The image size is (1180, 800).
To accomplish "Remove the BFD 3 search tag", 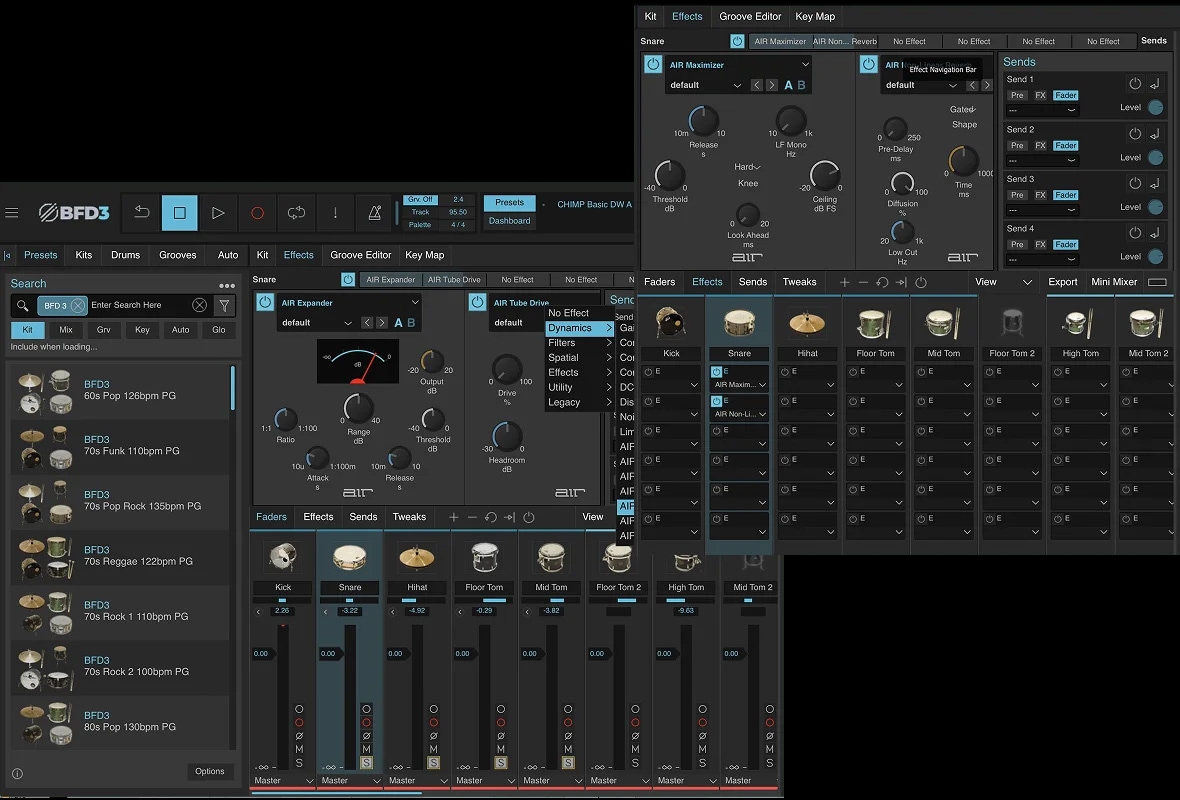I will click(x=78, y=306).
